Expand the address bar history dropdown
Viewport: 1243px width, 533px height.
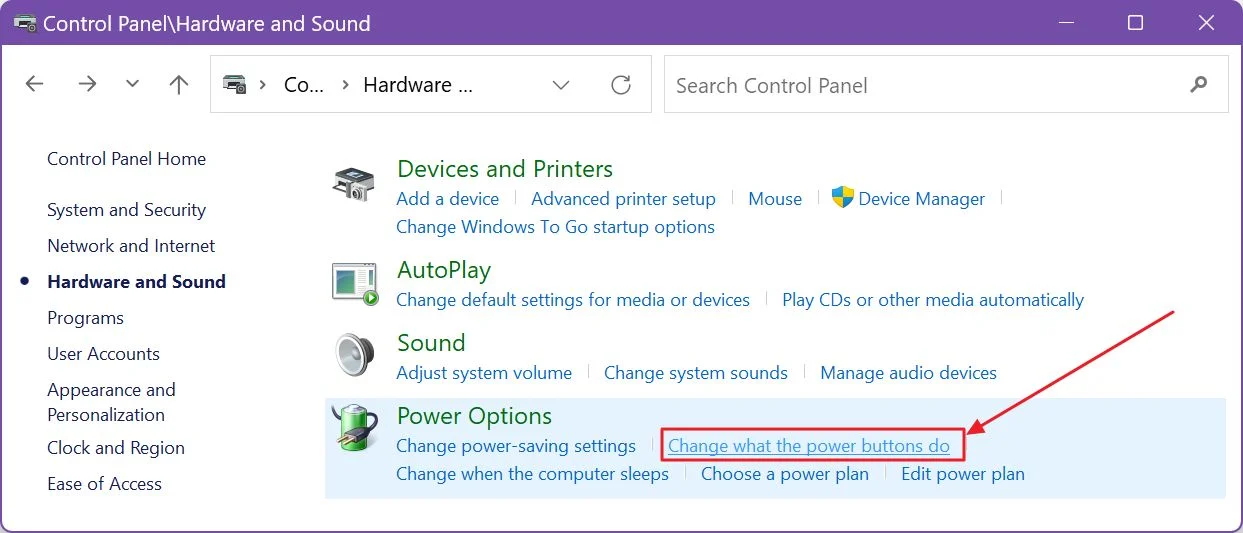click(561, 85)
